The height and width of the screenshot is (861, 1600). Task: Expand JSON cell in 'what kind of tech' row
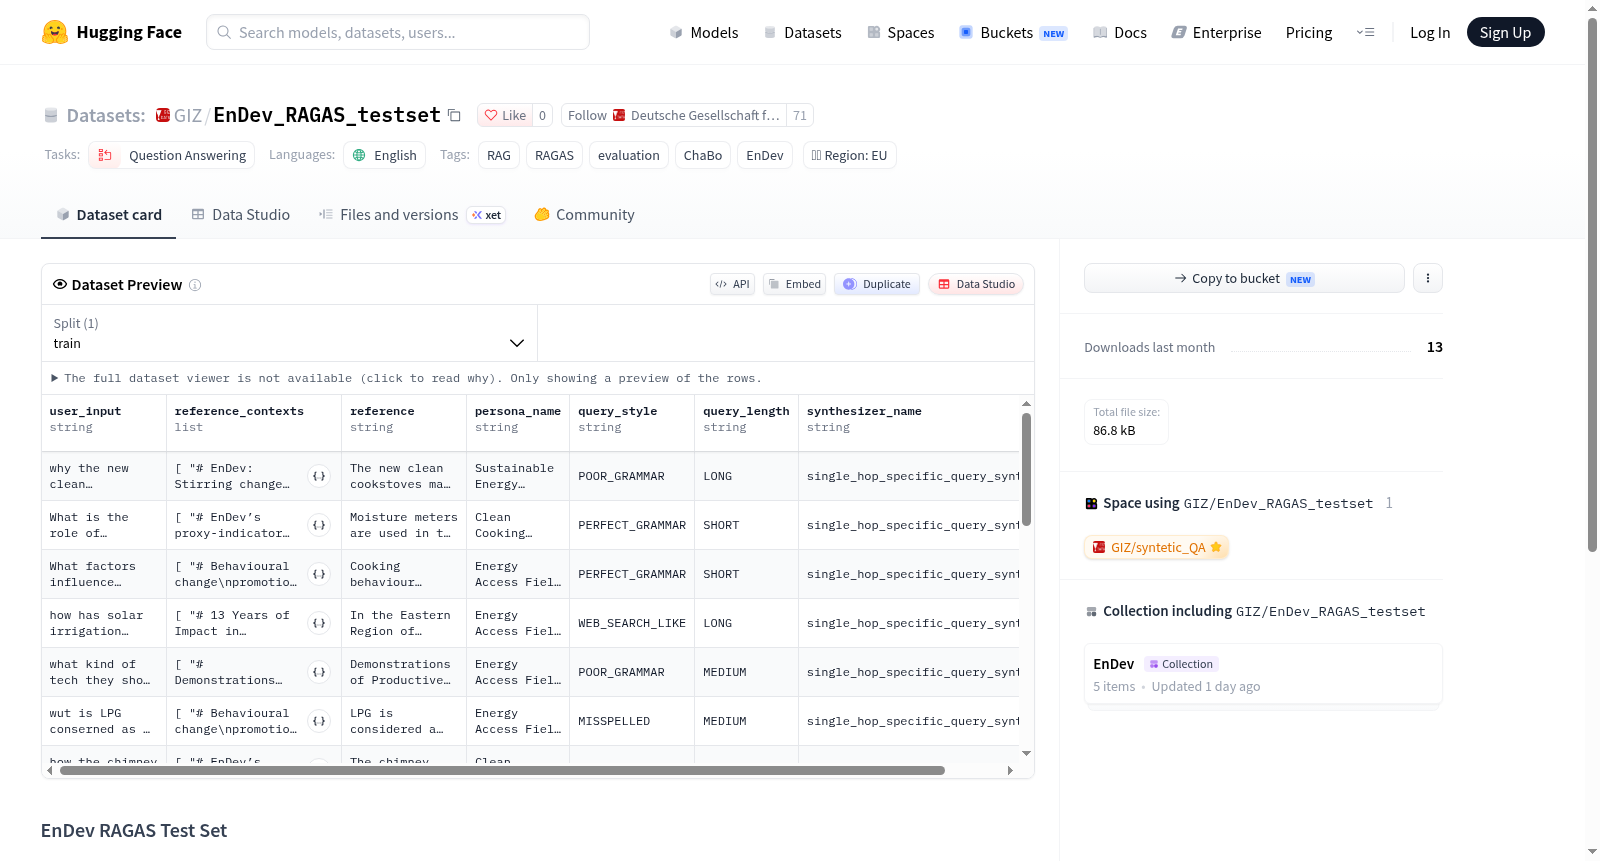coord(319,672)
